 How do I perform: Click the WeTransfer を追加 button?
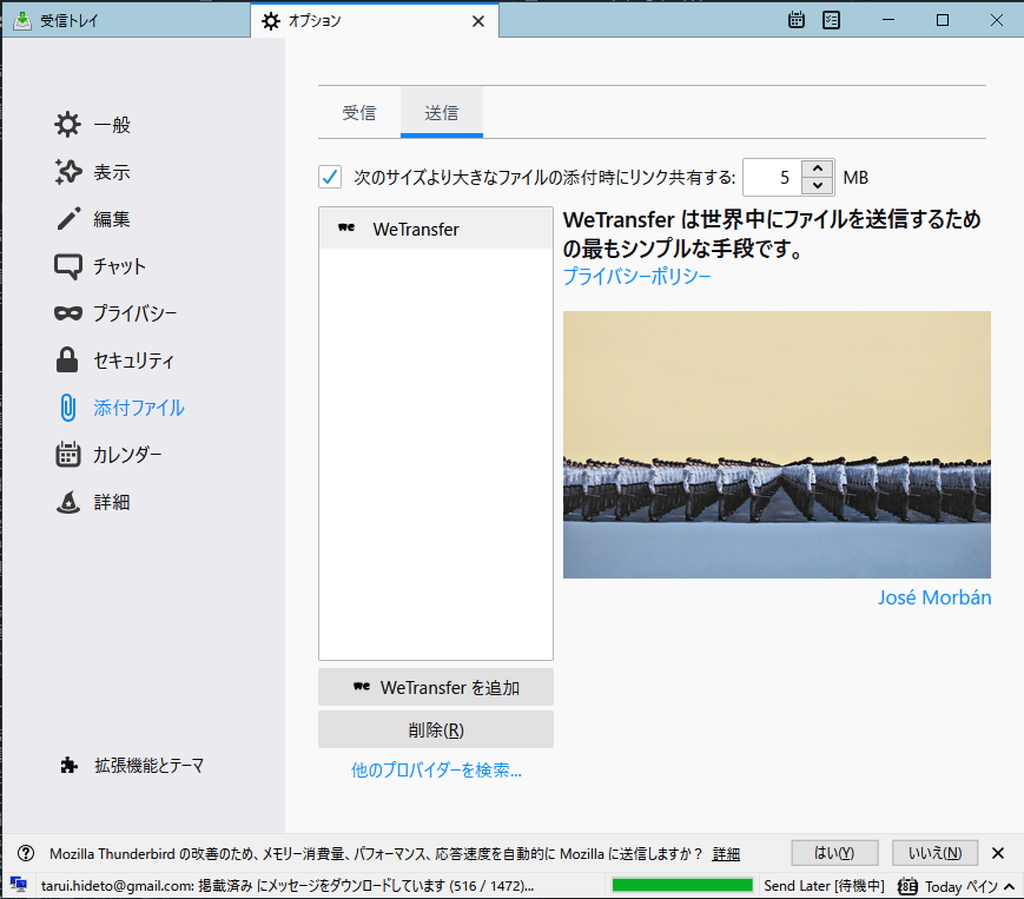(x=435, y=687)
